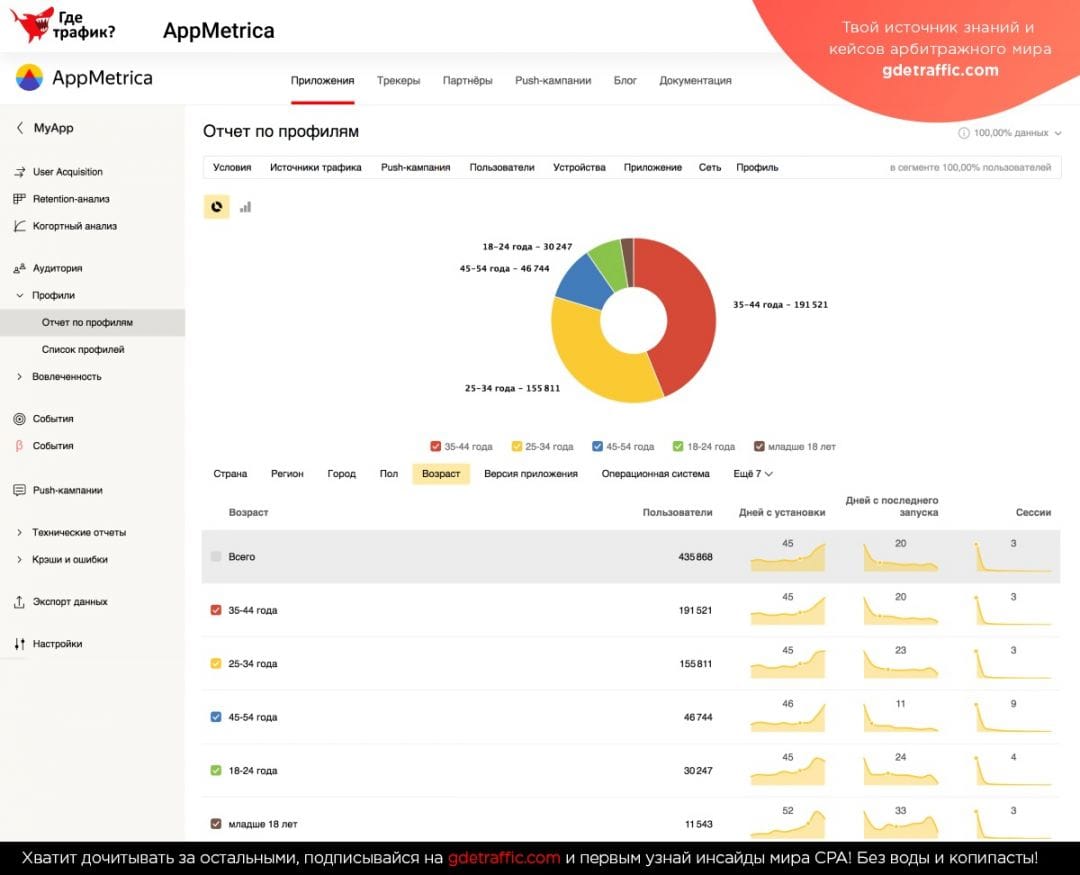
Task: Group by Страна
Action: [x=230, y=474]
